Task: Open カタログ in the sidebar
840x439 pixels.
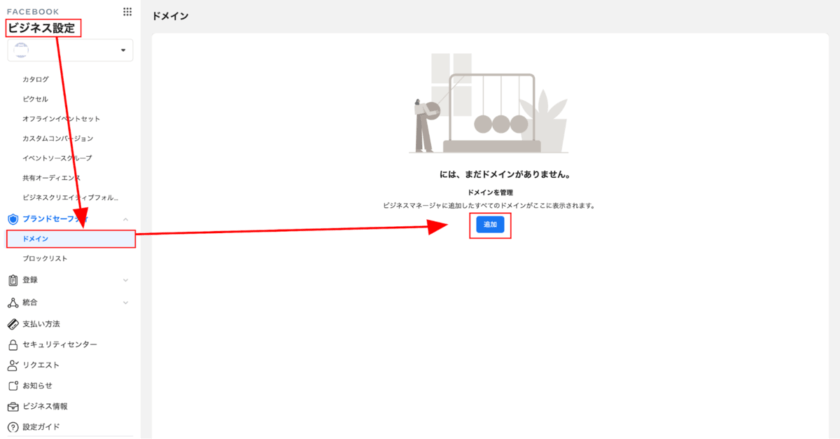Action: tap(35, 79)
